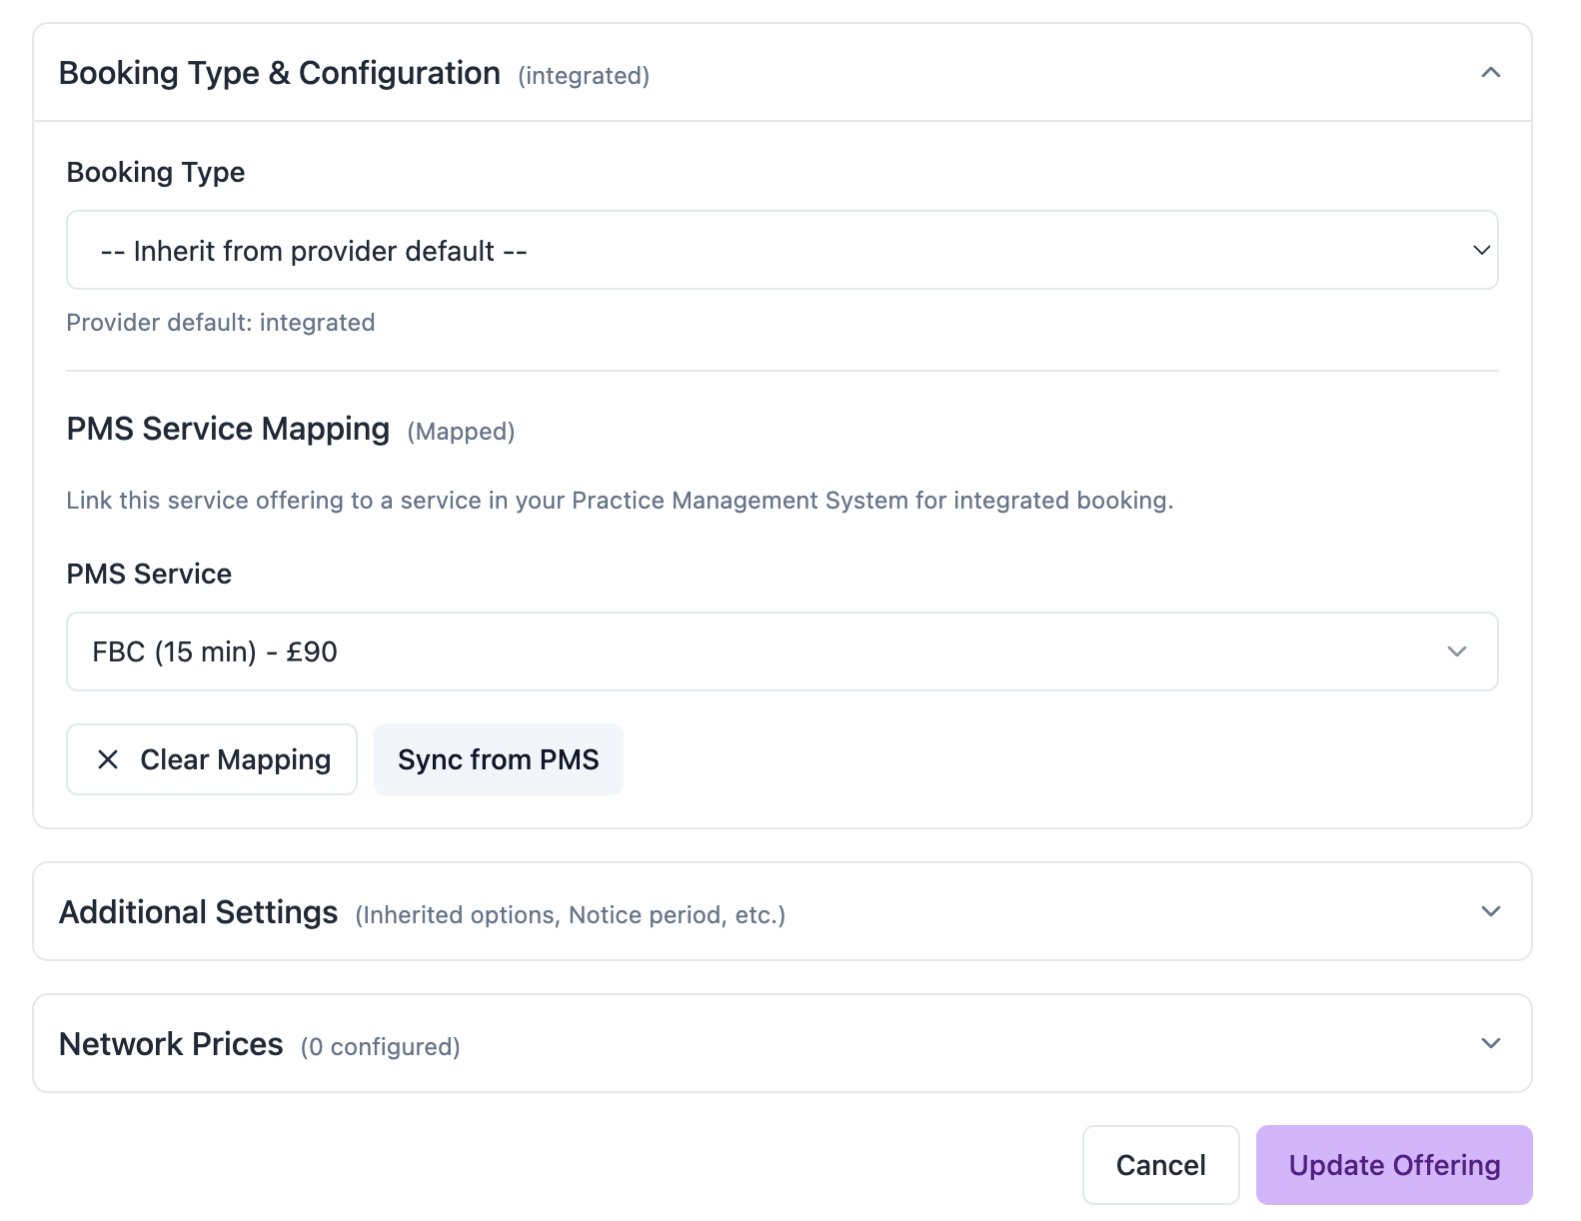1581x1221 pixels.
Task: Collapse the Booking Type & Configuration chevron
Action: 1490,73
